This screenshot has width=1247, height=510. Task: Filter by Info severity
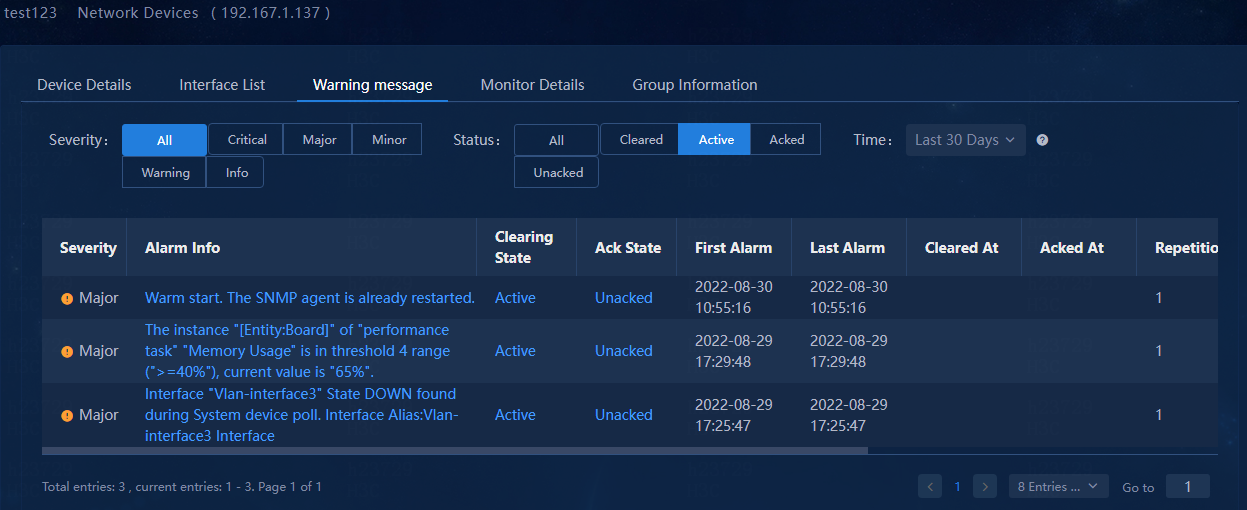[236, 173]
